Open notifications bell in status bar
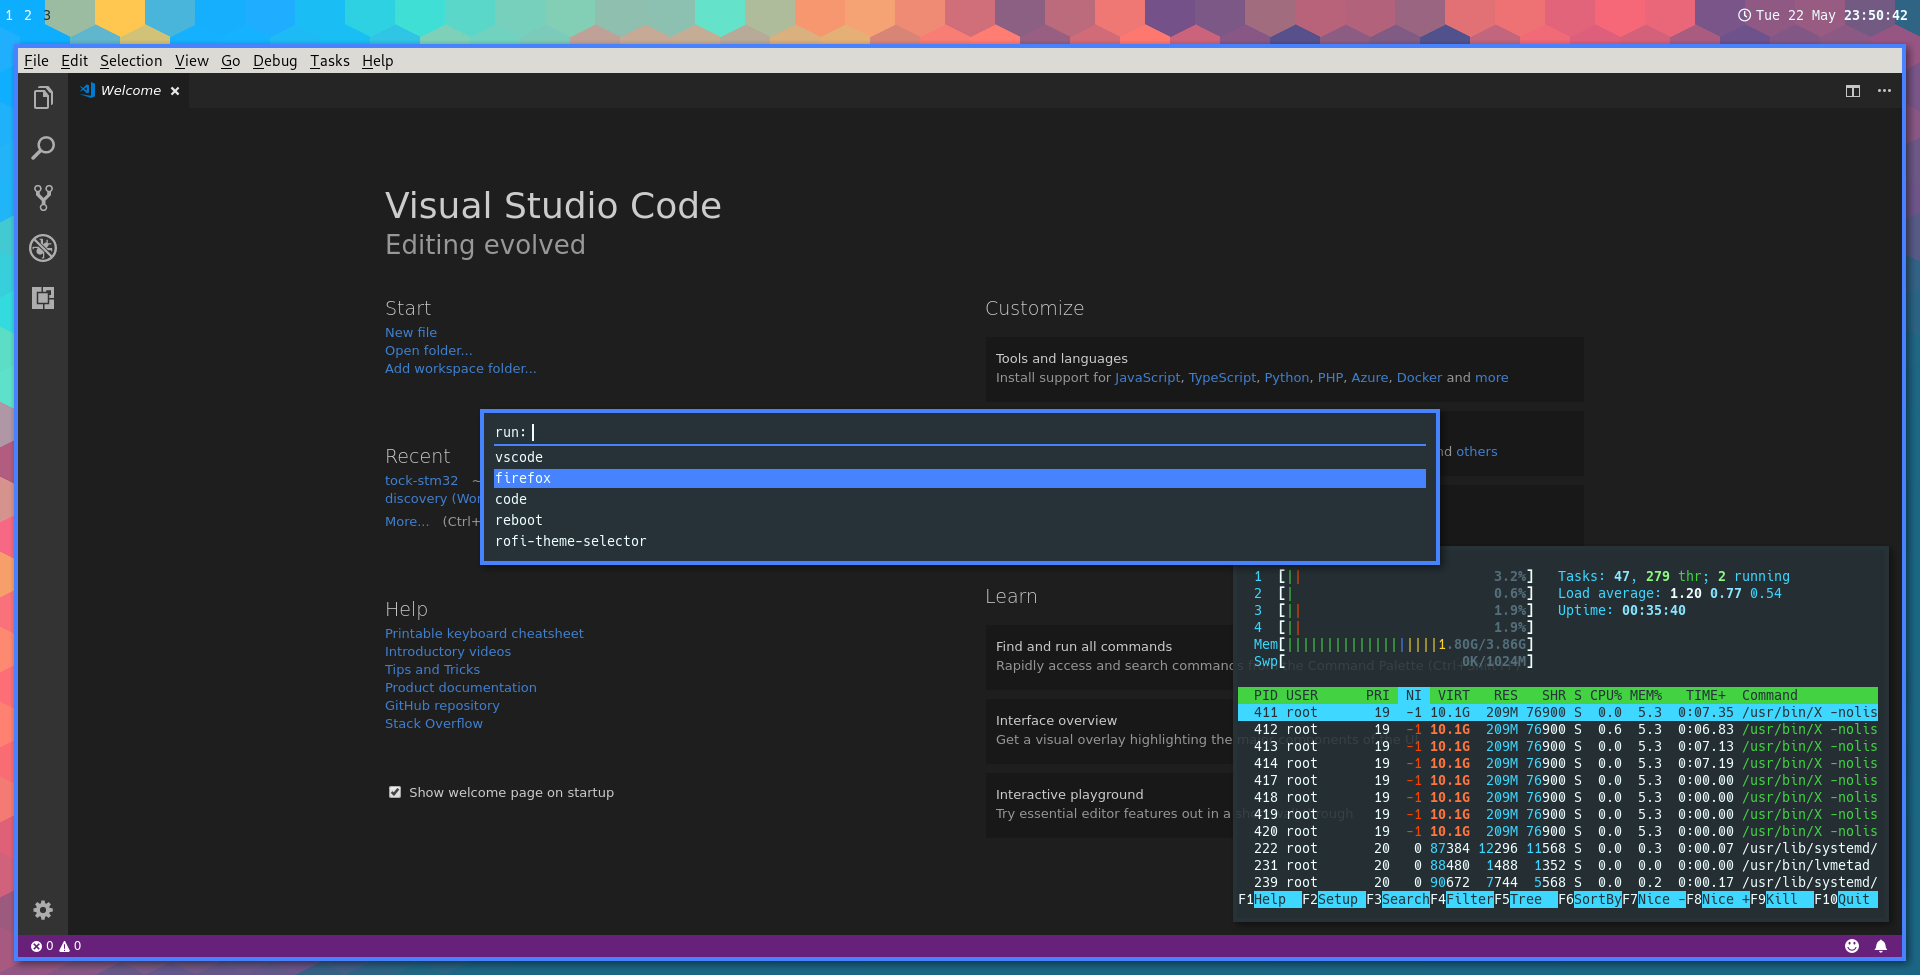Viewport: 1920px width, 975px height. [x=1881, y=946]
